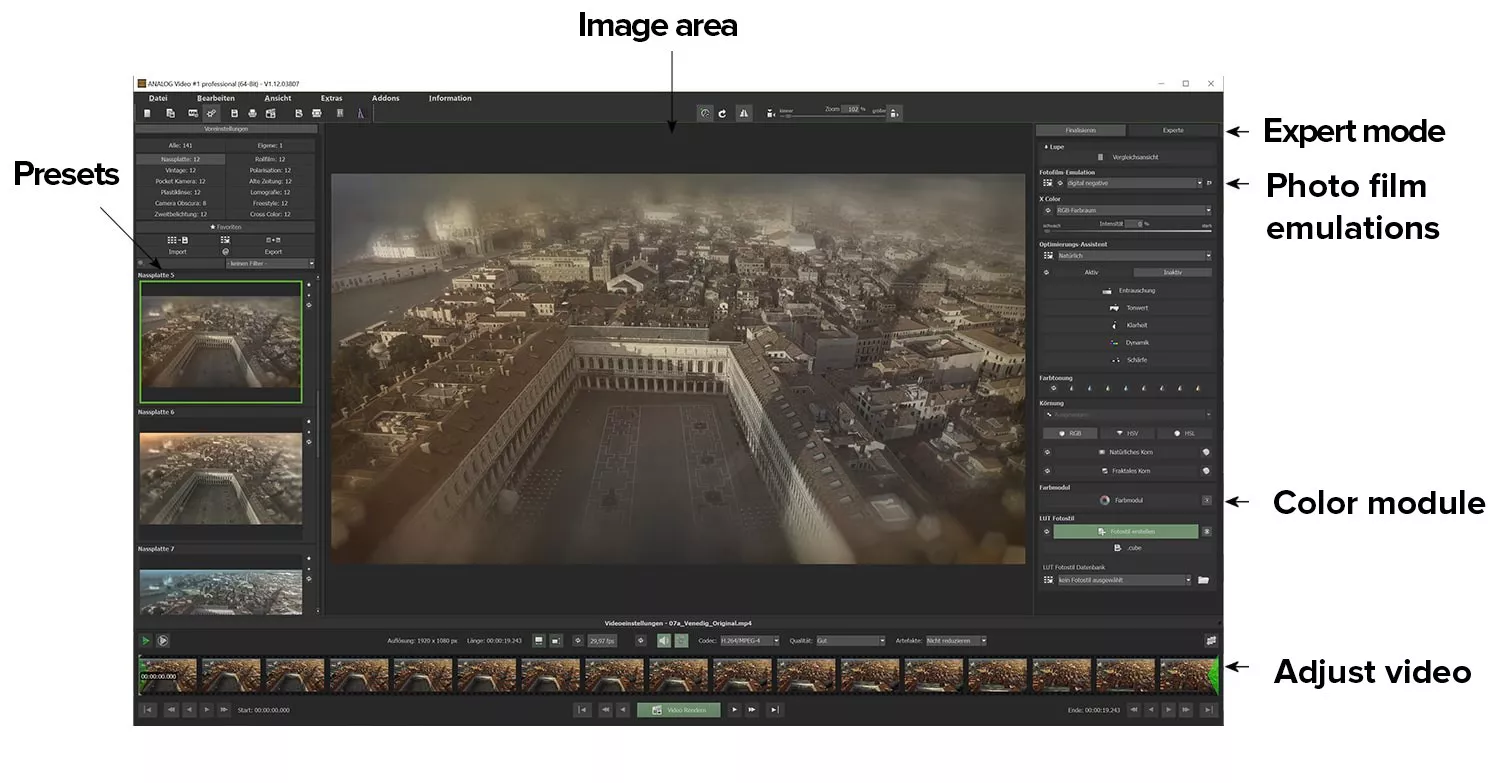Open the X Color 'RGB-Farbraum' dropdown
This screenshot has height=783, width=1500.
tap(1134, 211)
